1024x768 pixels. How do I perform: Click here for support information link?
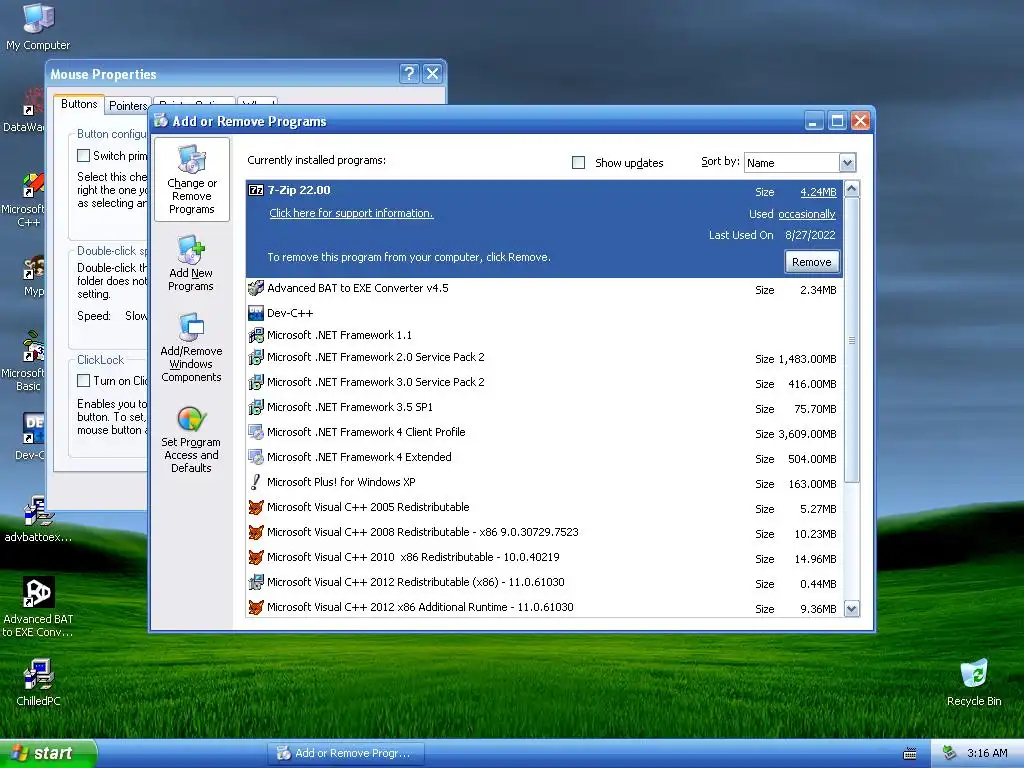tap(351, 213)
